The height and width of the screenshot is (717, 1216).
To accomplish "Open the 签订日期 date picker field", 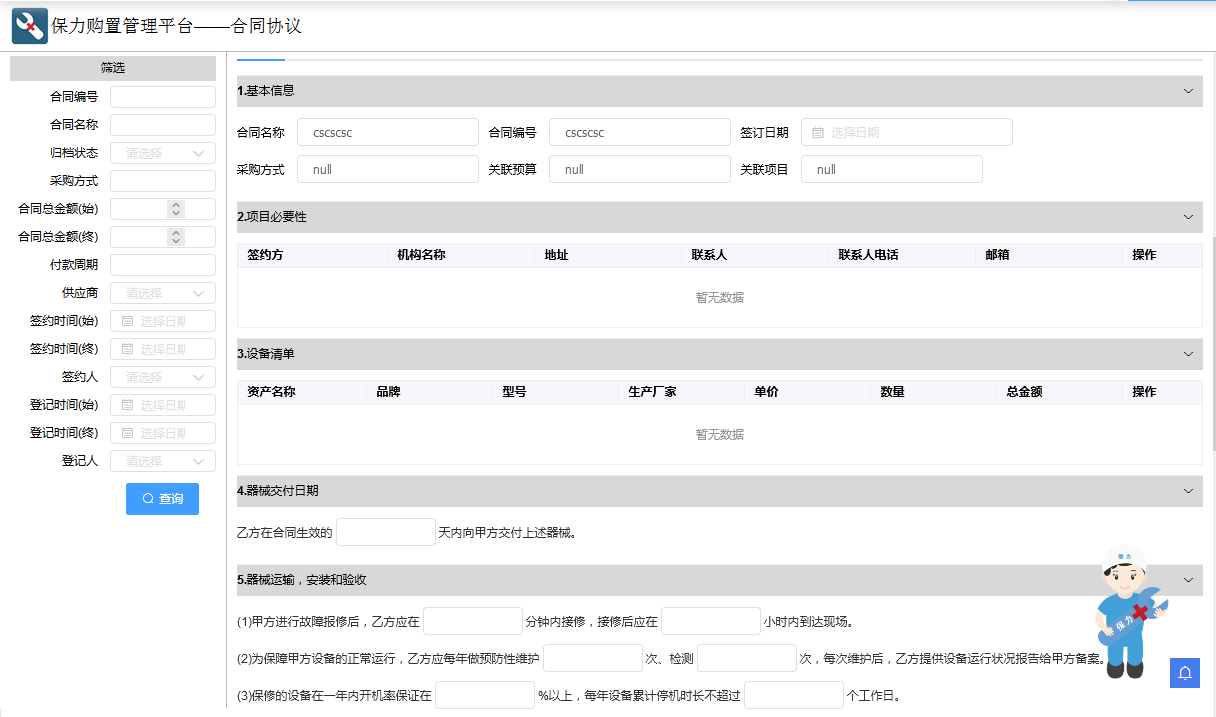I will point(907,132).
